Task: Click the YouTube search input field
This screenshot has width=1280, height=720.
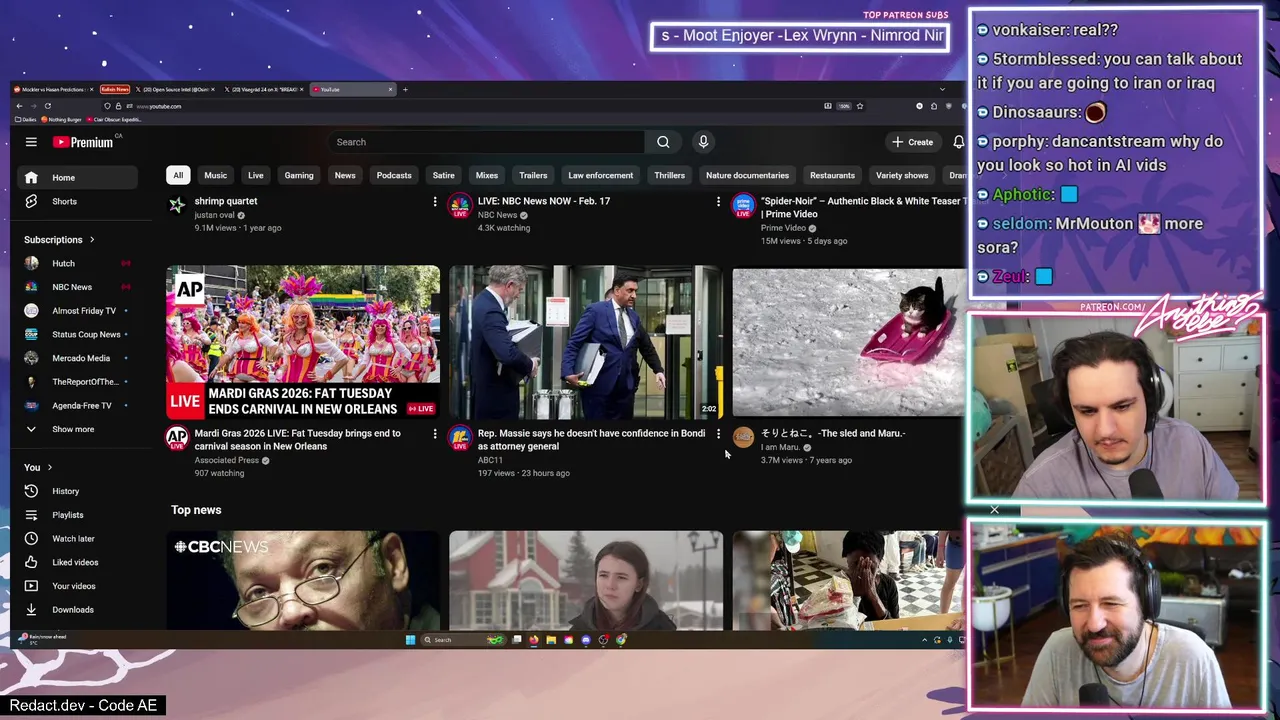Action: pos(488,142)
